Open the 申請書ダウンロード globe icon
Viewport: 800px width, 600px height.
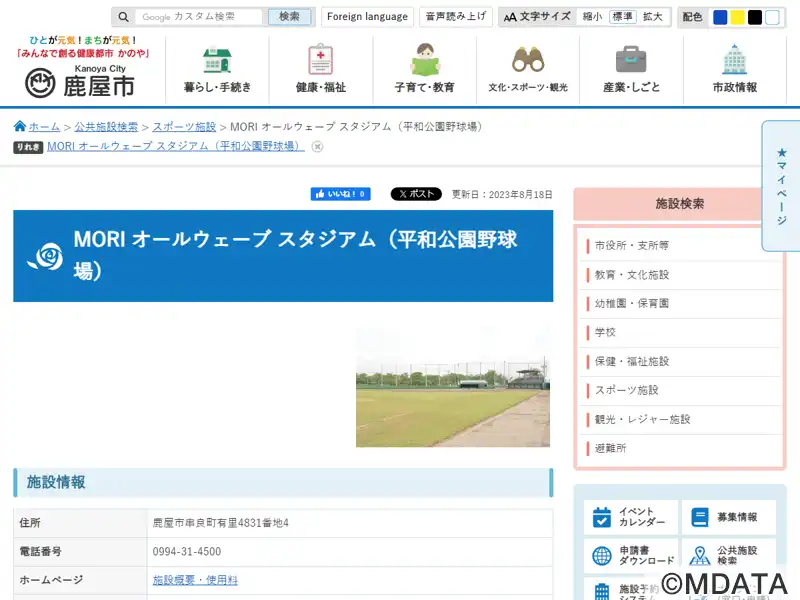(x=602, y=556)
